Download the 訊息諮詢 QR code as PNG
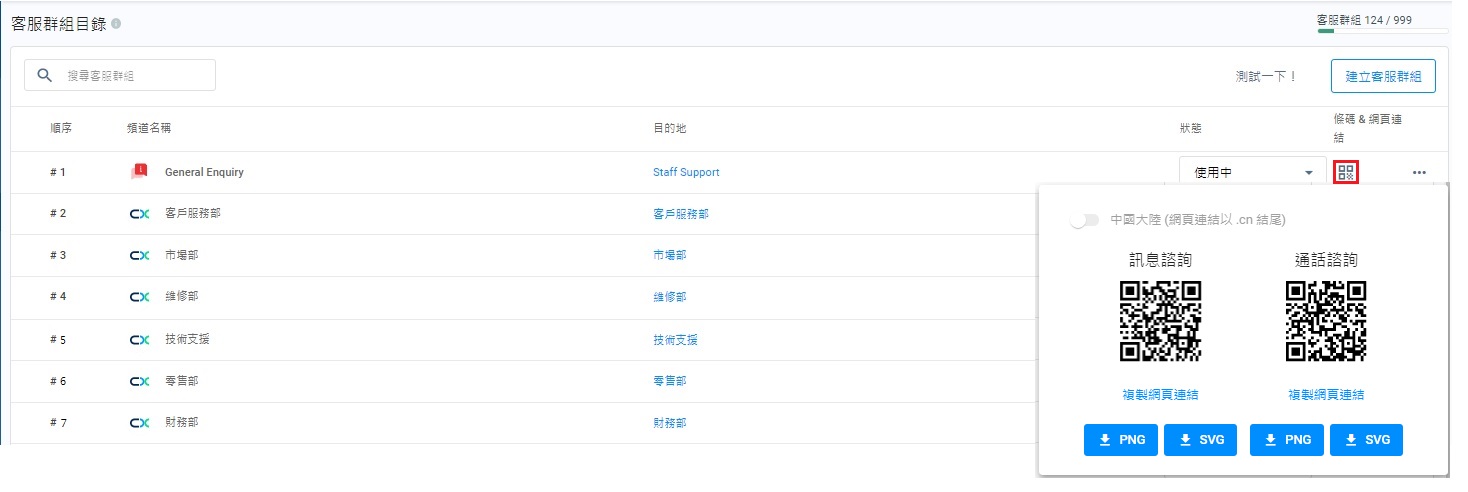This screenshot has height=492, width=1468. coord(1121,440)
